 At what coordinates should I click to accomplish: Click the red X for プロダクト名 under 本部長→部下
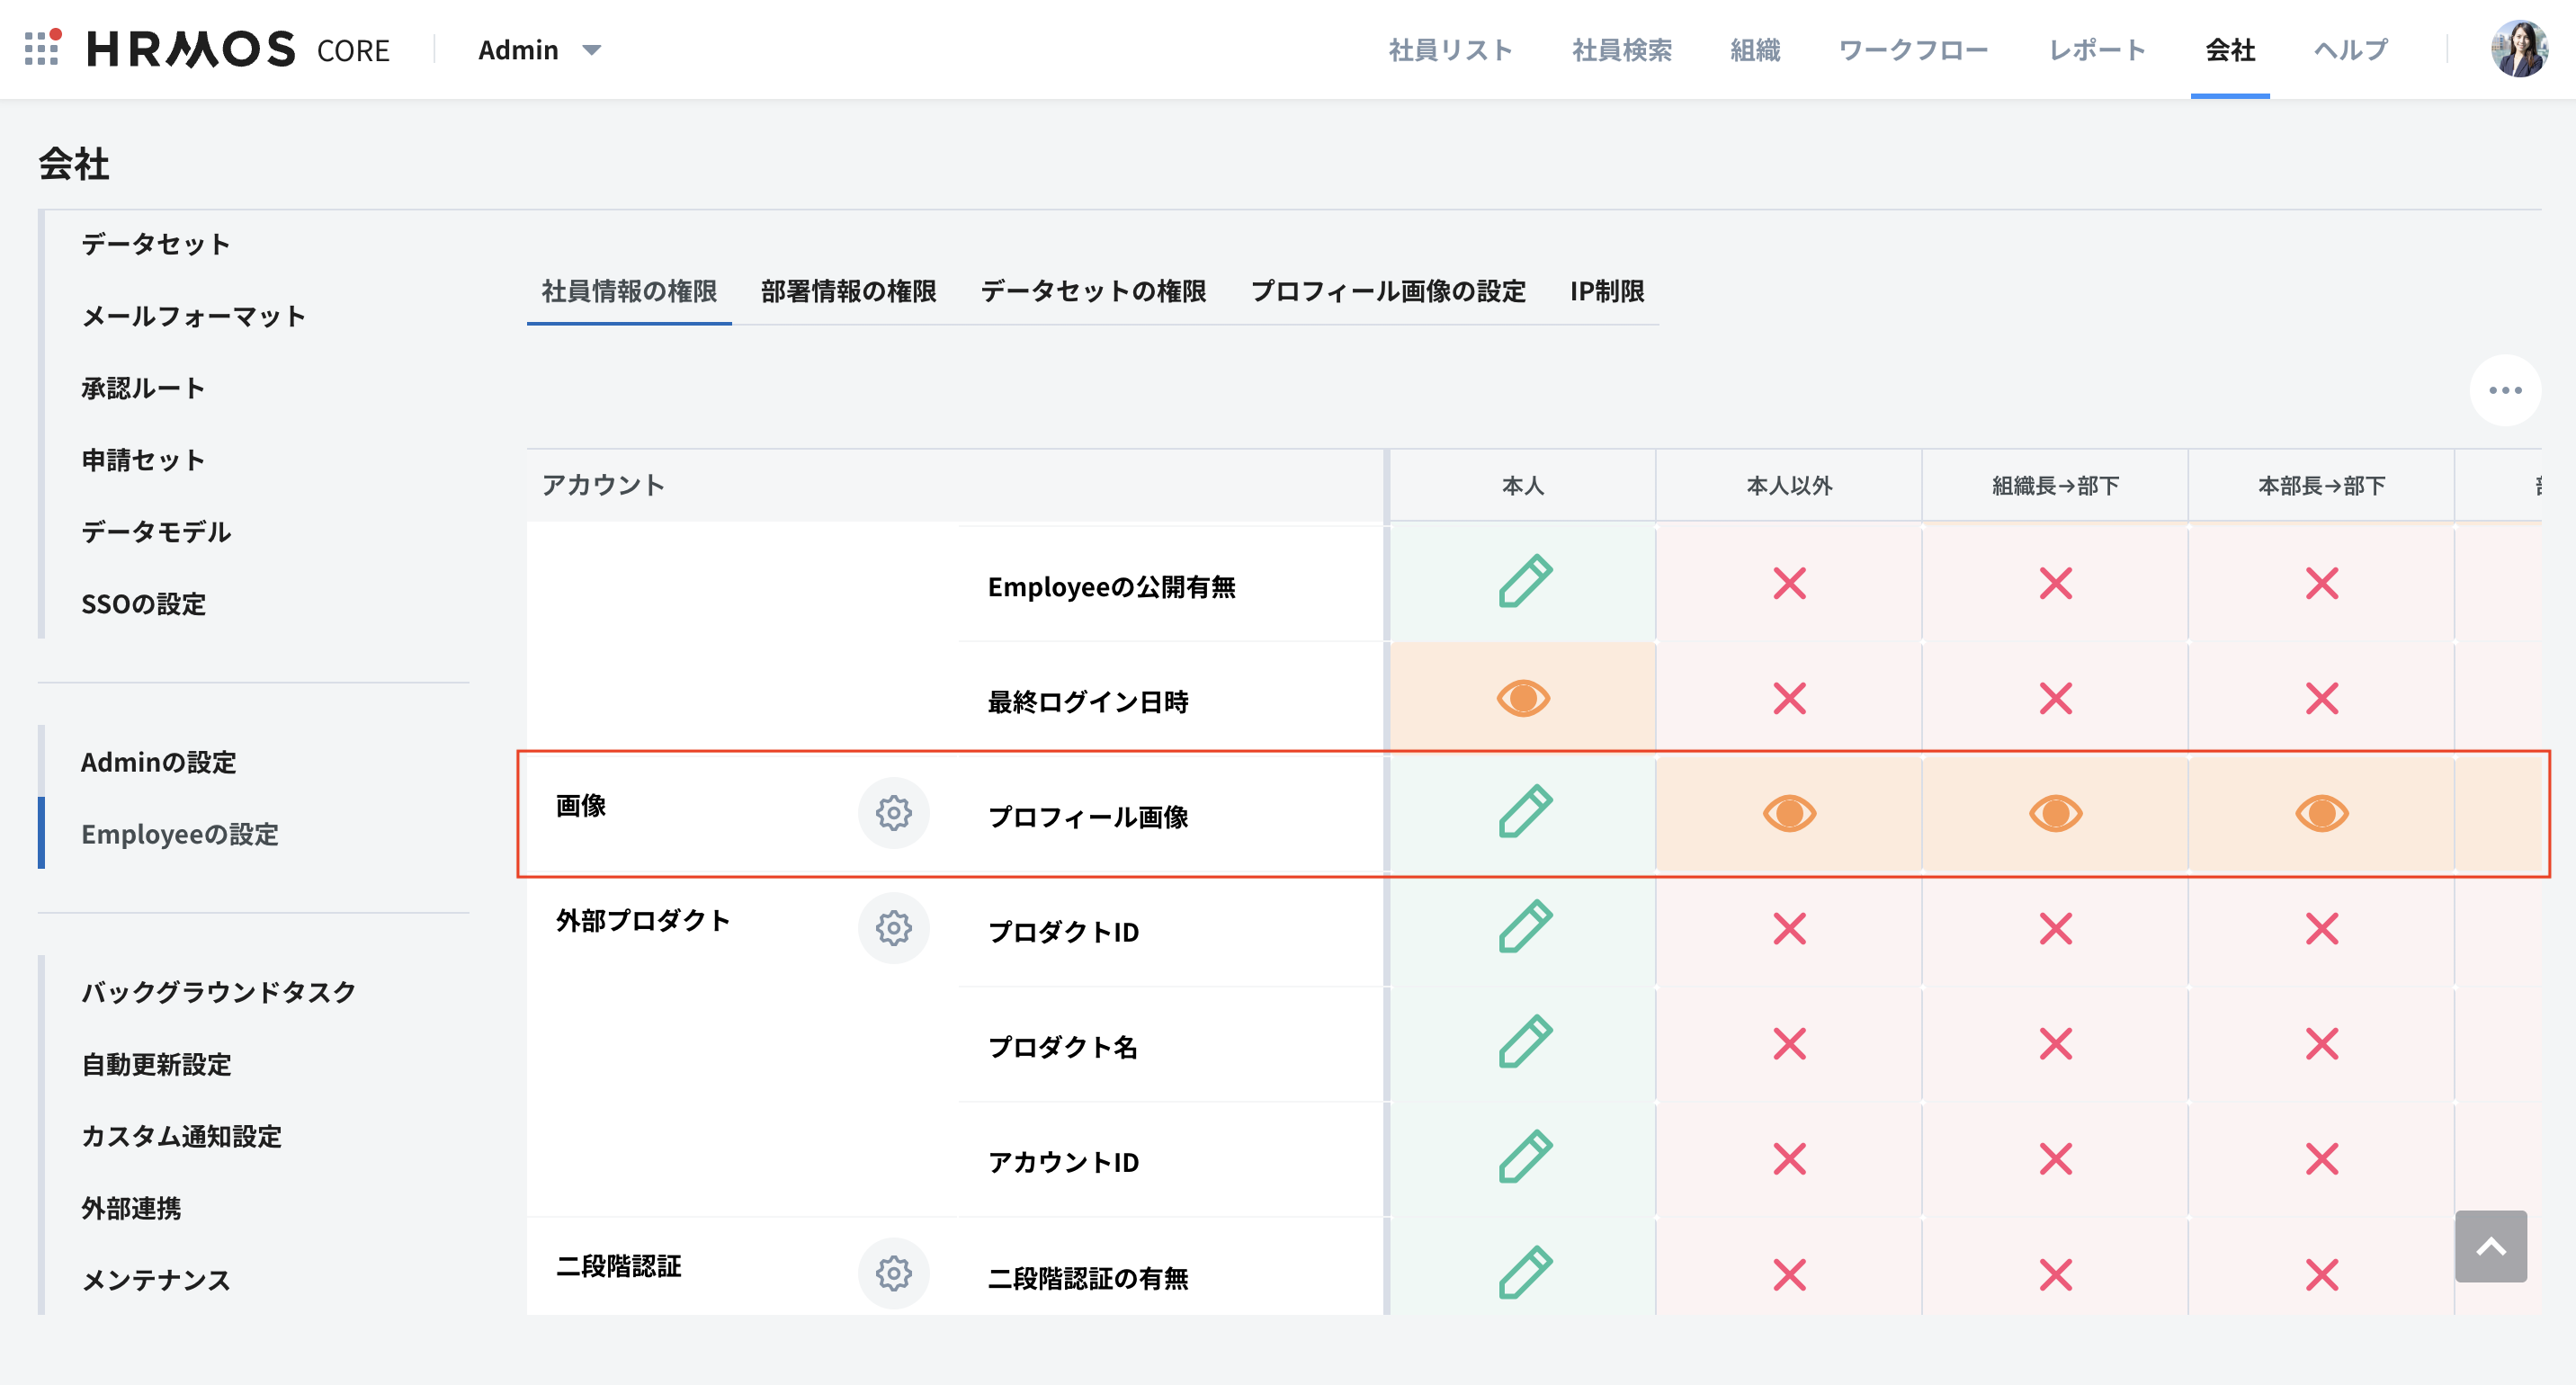[2321, 1044]
